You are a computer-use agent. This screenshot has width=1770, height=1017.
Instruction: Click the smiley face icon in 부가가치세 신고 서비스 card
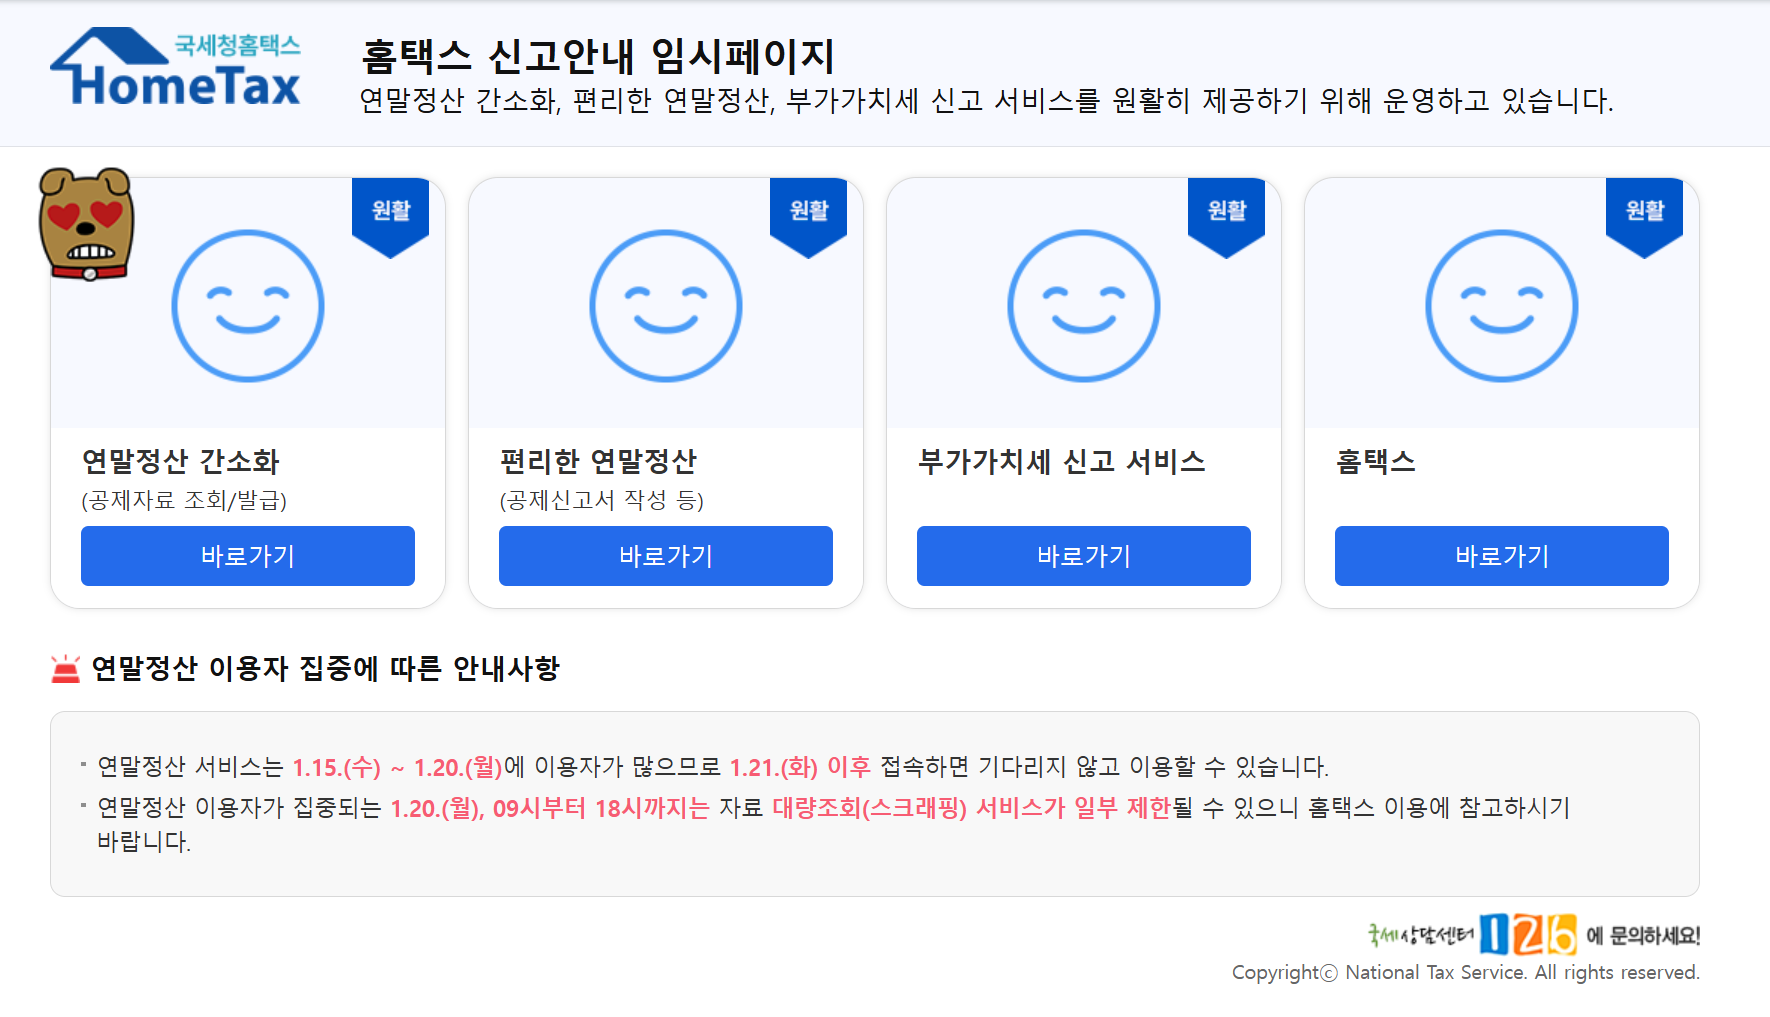click(1084, 306)
